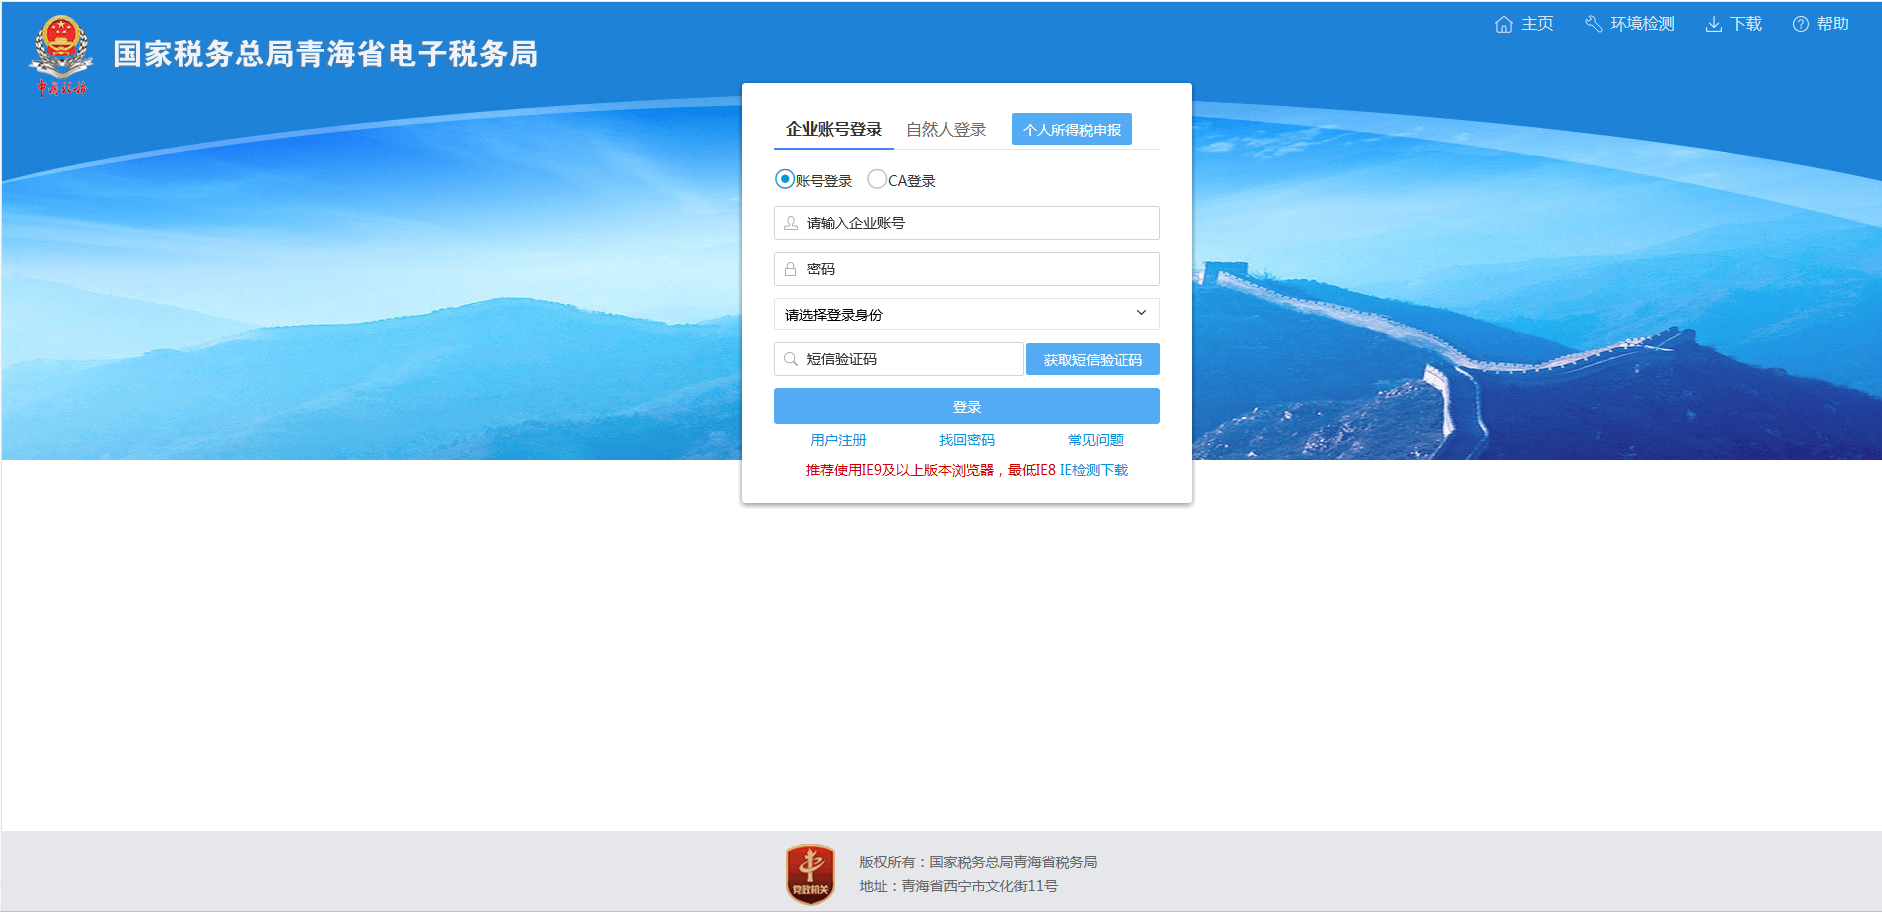
Task: Stay on the 企业账号登录 tab
Action: [835, 128]
